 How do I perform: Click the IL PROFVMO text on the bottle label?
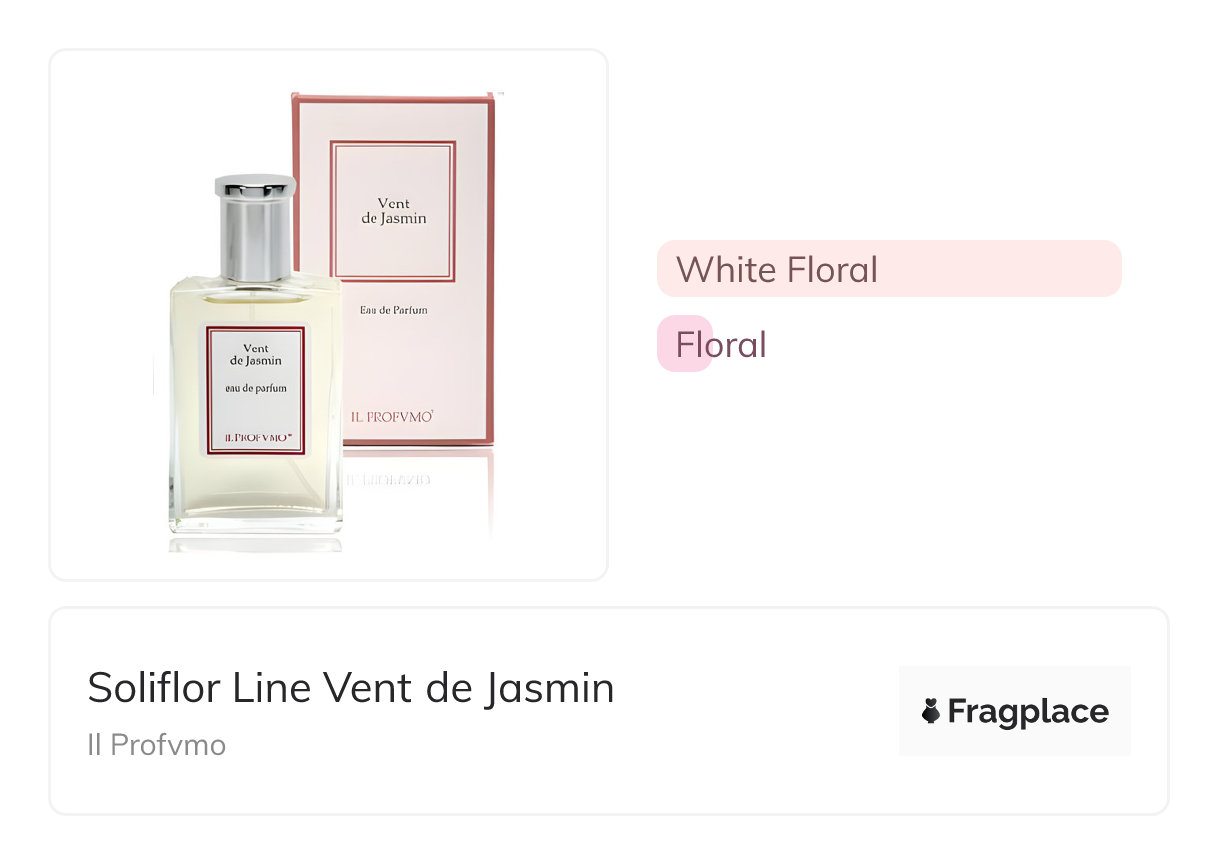tap(257, 437)
